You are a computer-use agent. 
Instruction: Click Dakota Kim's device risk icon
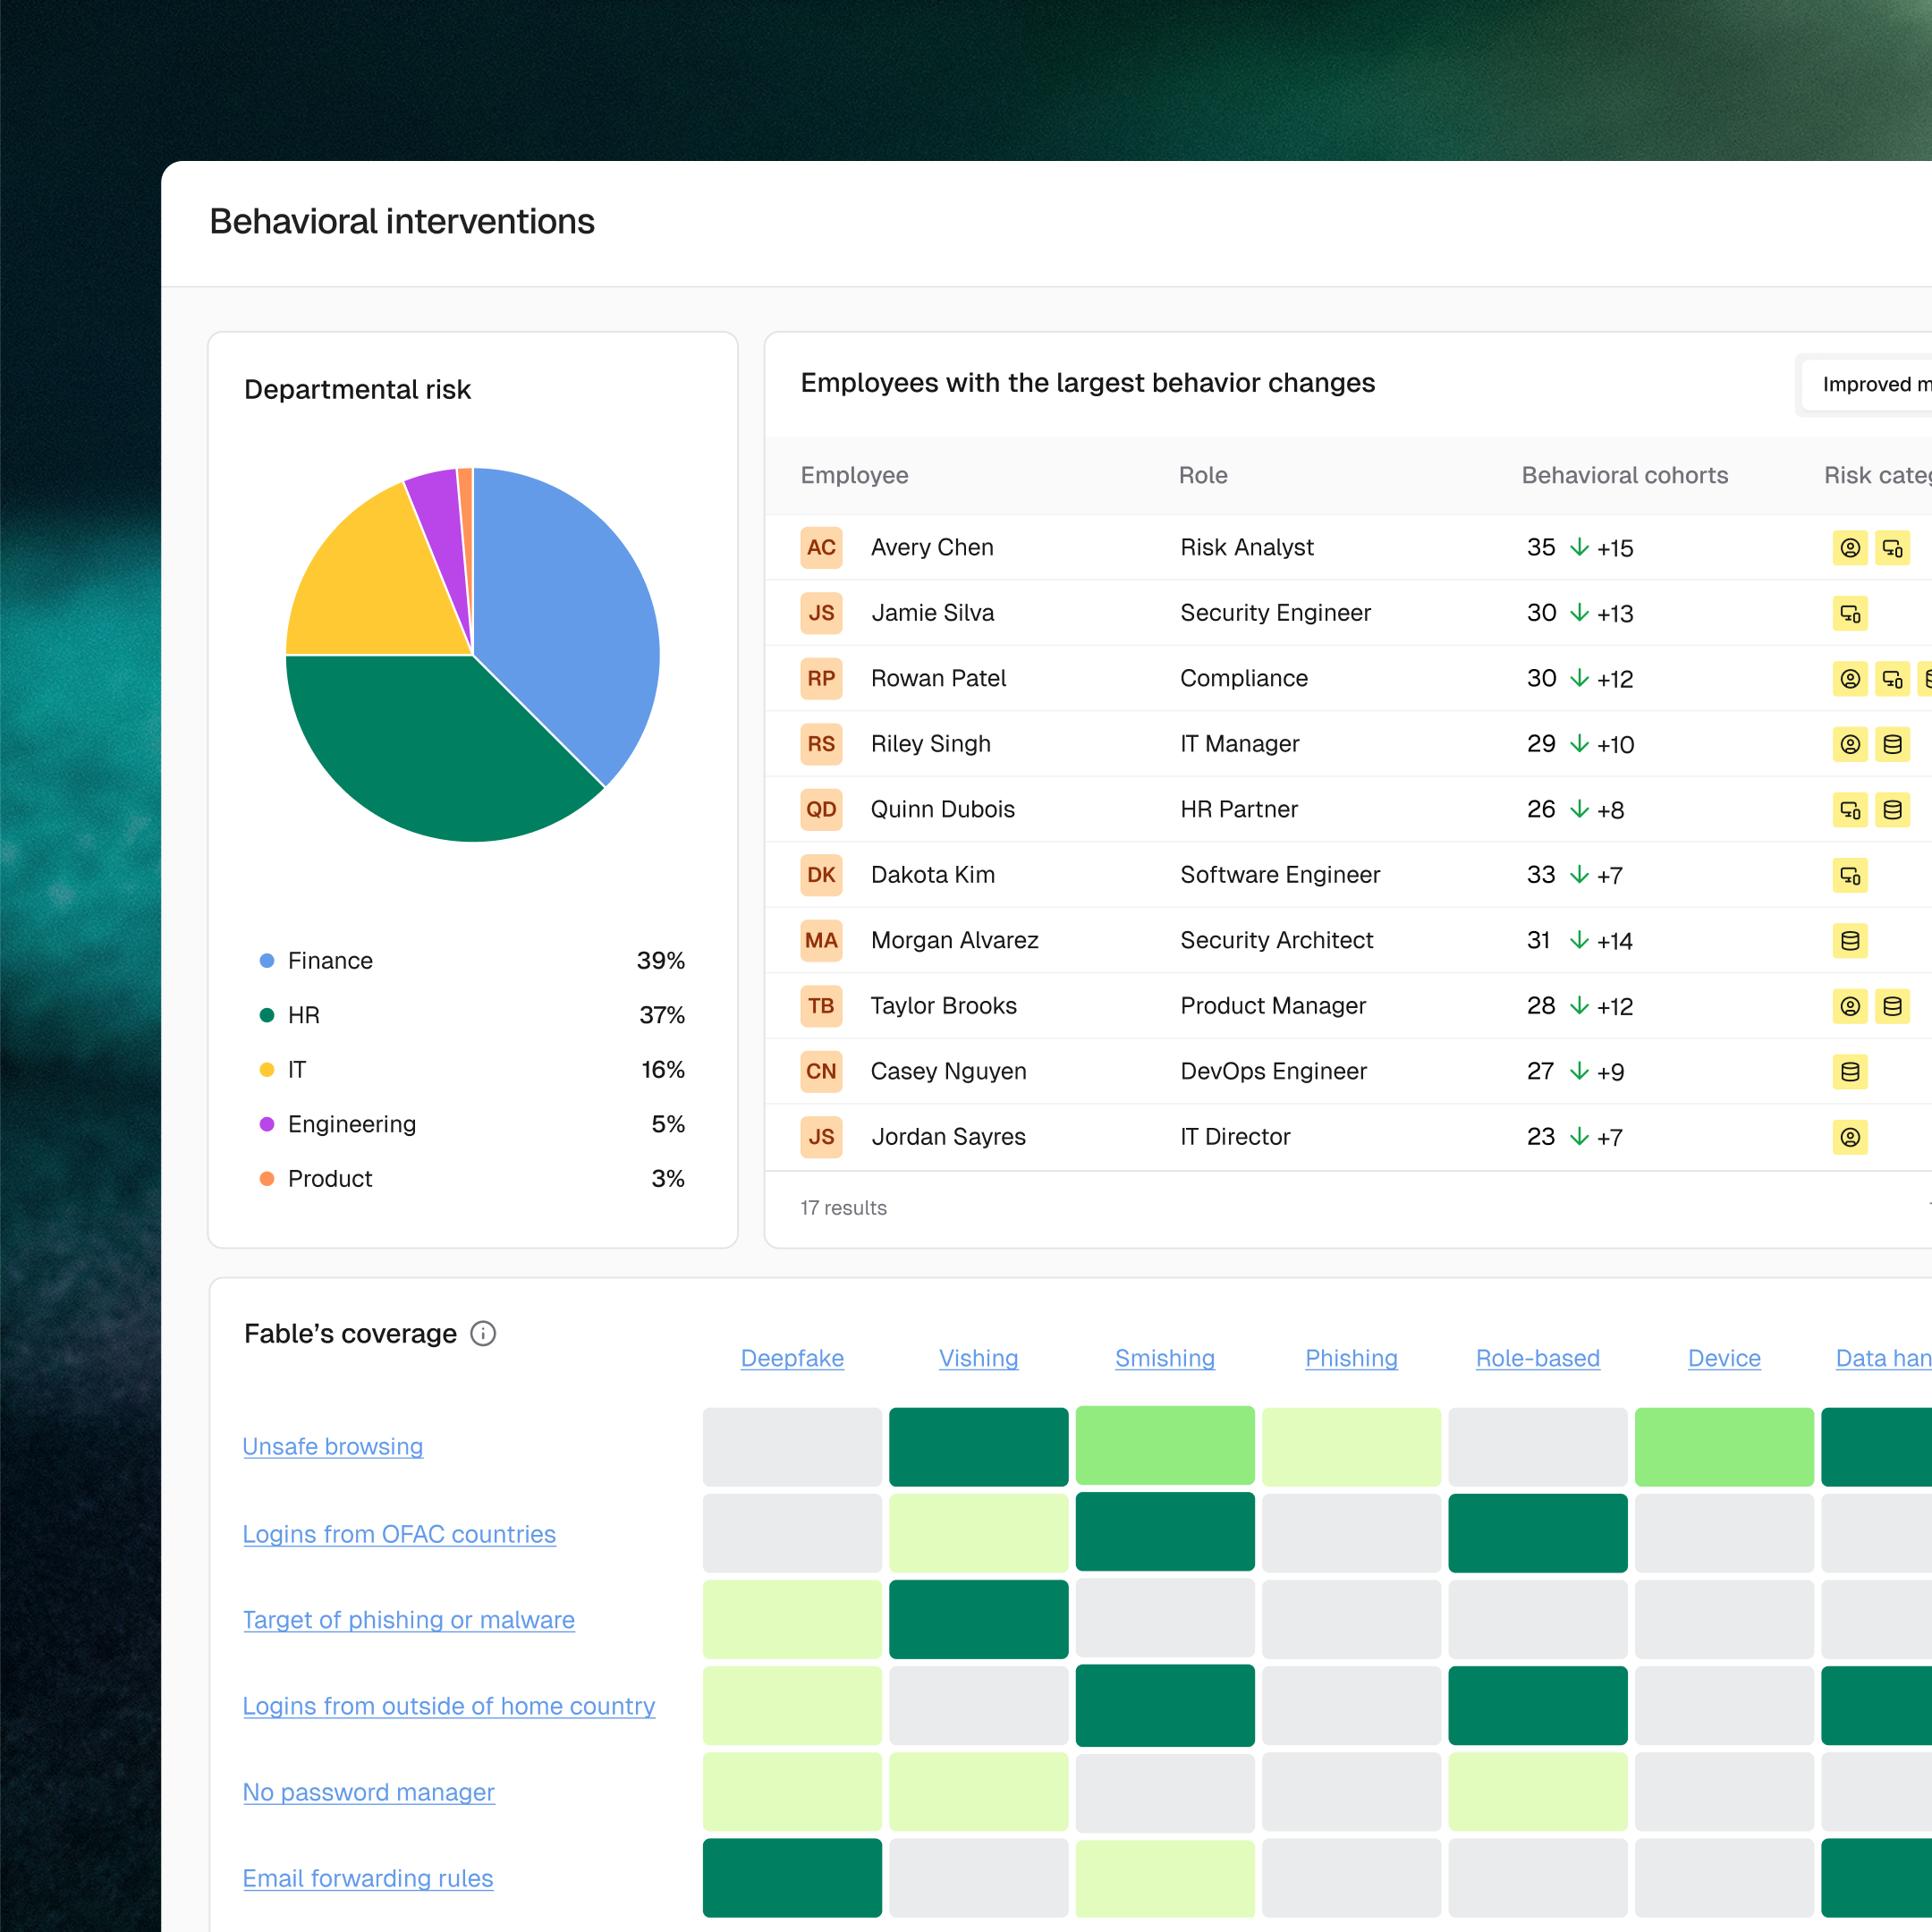[1850, 876]
